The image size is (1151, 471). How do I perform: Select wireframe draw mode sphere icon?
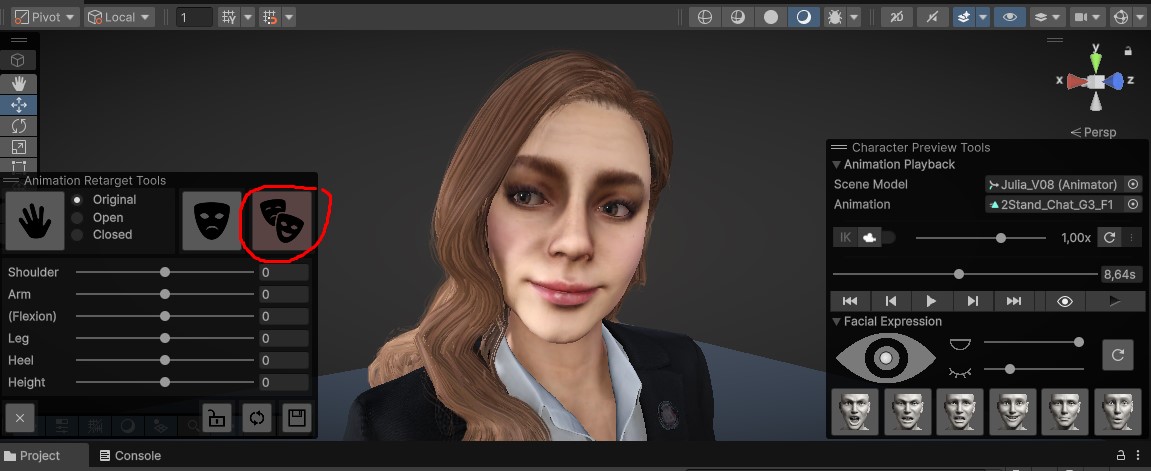[705, 17]
